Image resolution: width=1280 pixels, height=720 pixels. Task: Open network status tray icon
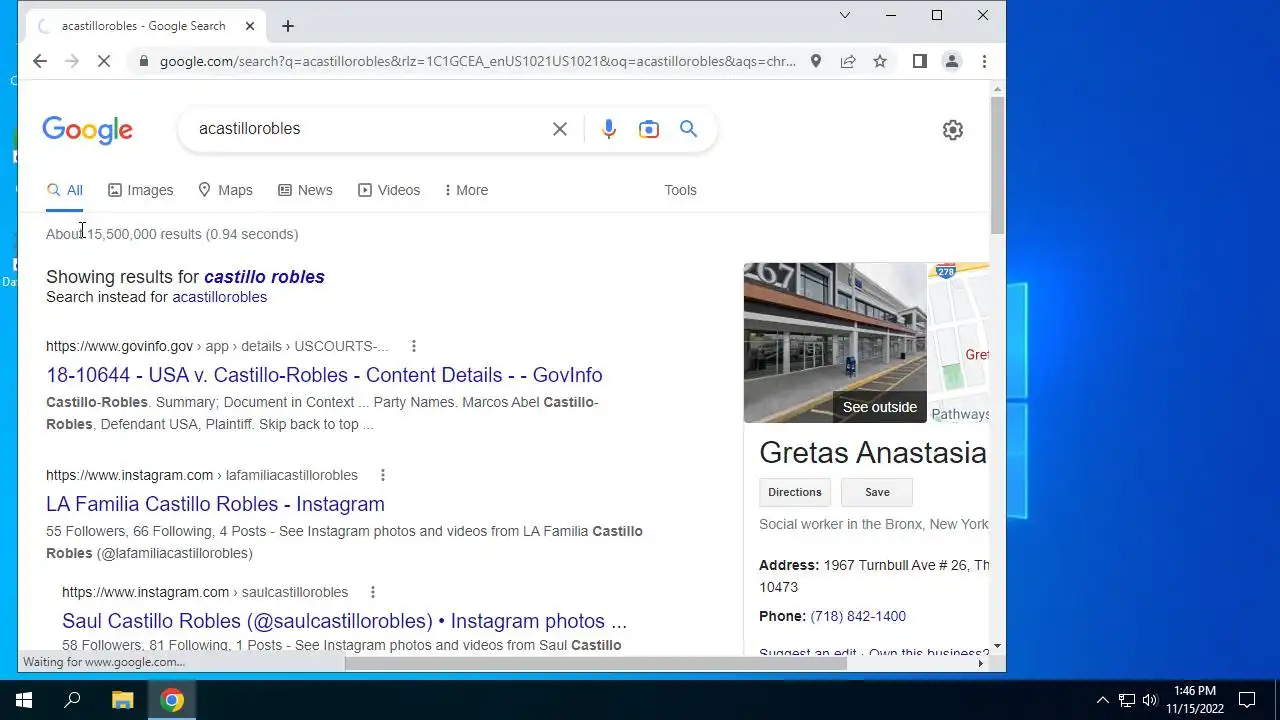[x=1127, y=700]
